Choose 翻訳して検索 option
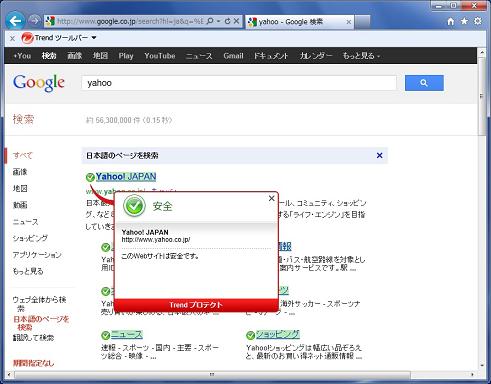Image resolution: width=491 pixels, height=384 pixels. 33,338
